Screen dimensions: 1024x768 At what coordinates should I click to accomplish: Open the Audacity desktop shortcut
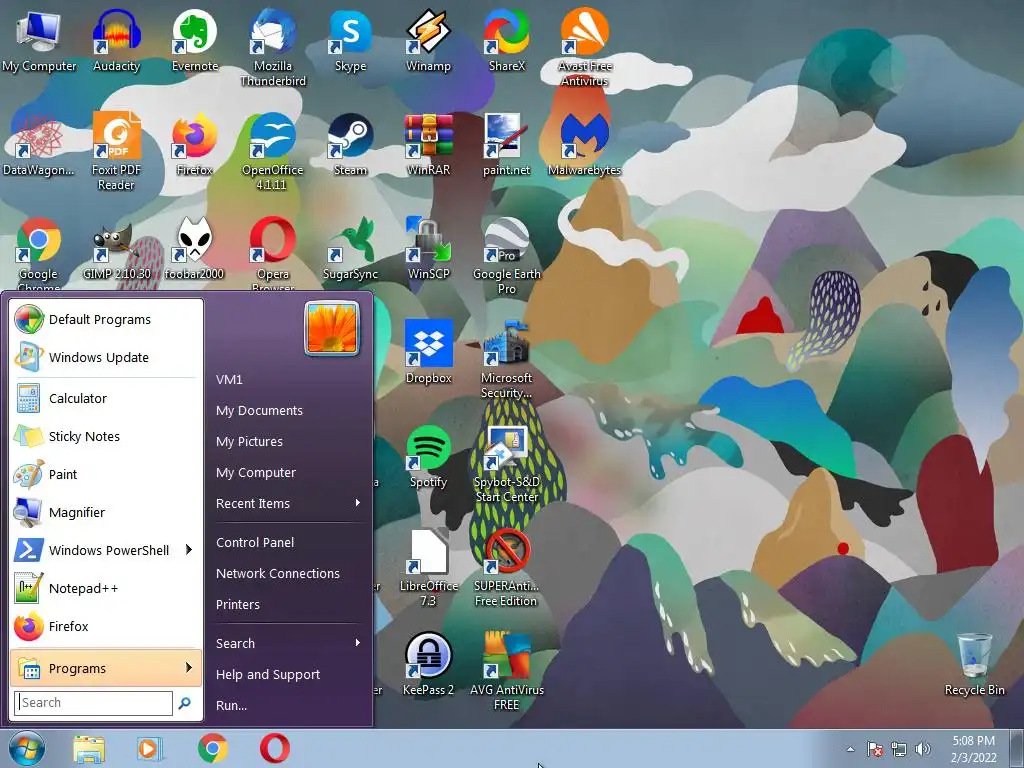pos(116,40)
